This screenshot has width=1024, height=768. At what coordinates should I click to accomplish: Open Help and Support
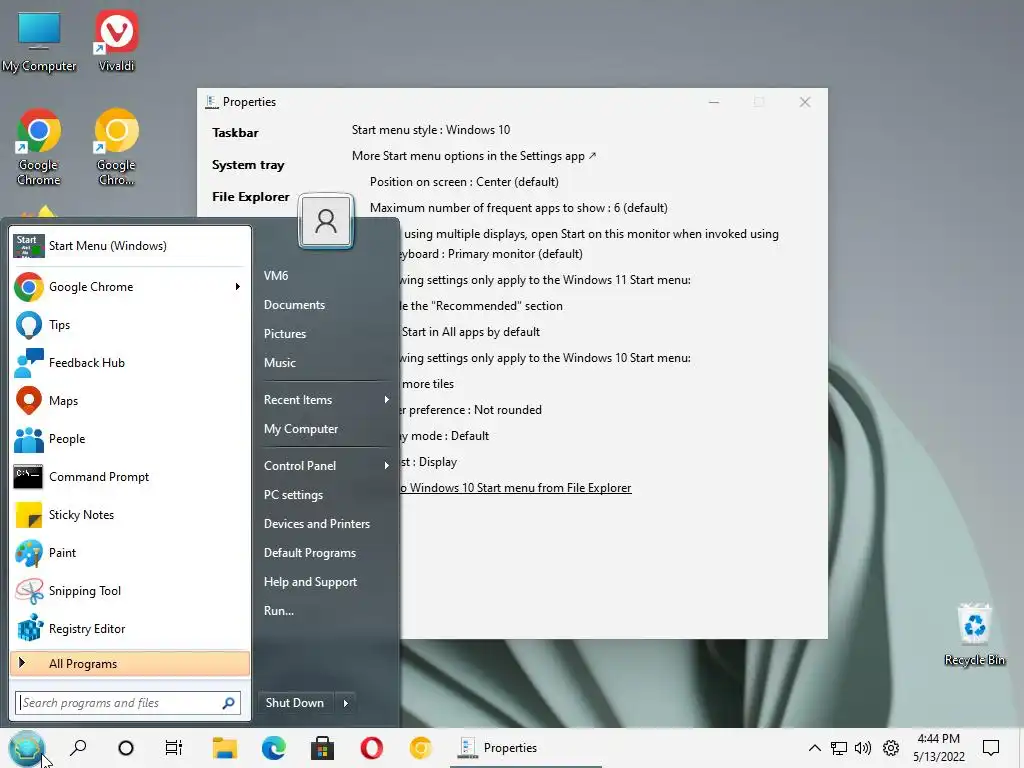point(310,582)
